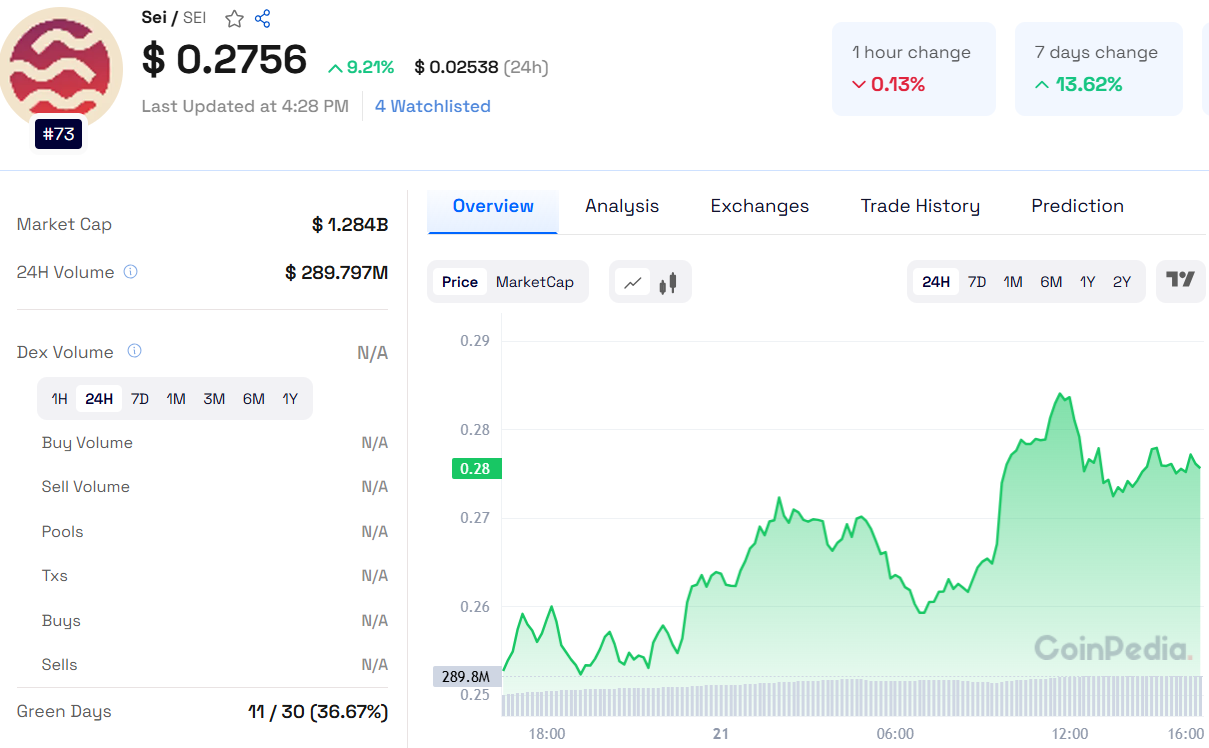Click the 289.8M volume marker on chart
The image size is (1209, 748).
click(467, 677)
